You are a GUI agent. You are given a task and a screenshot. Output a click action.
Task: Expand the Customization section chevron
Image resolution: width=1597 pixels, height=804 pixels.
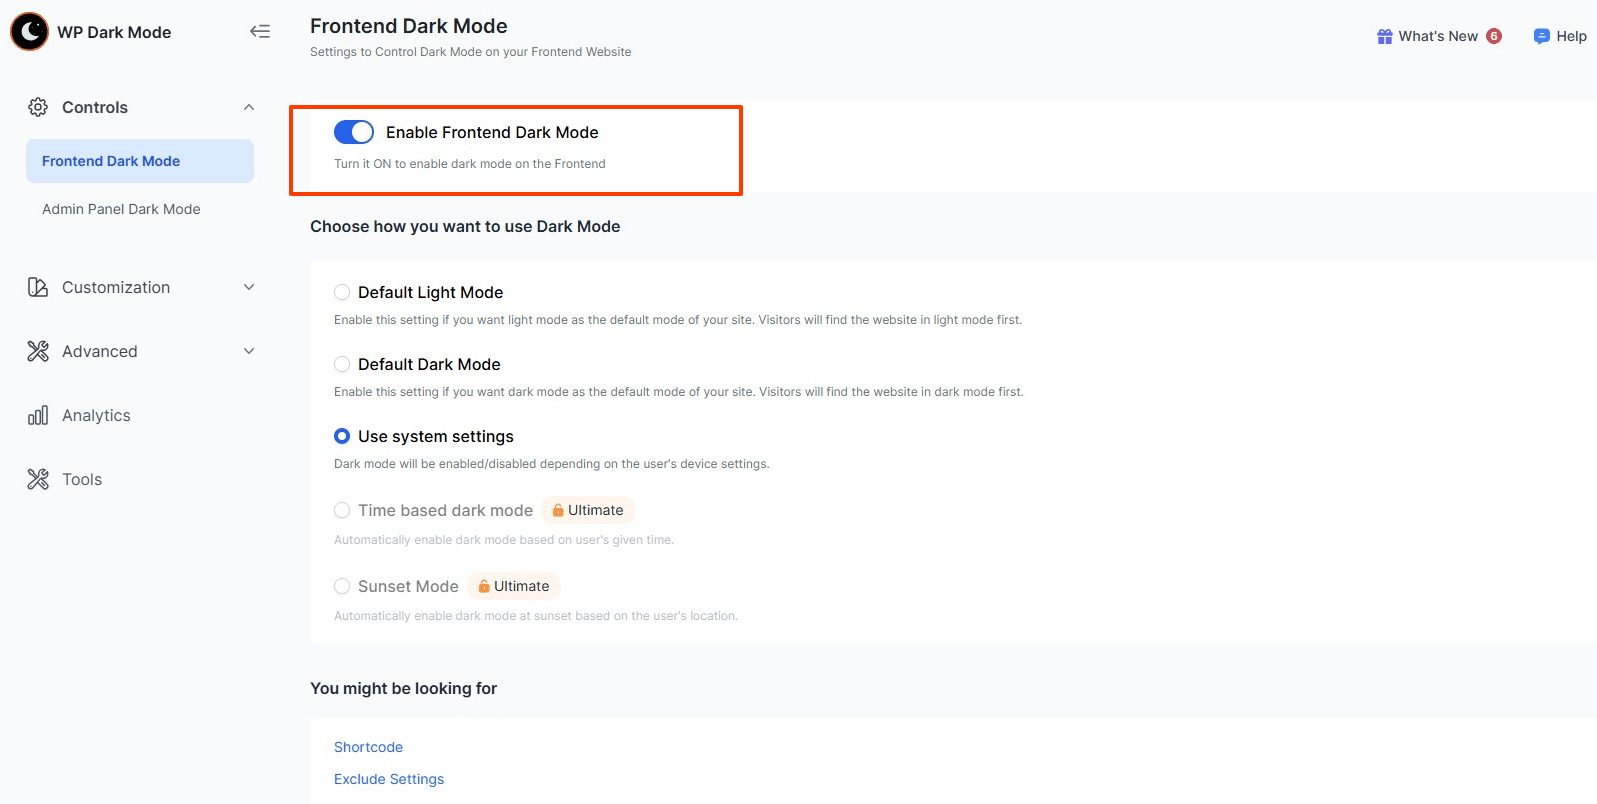(249, 287)
